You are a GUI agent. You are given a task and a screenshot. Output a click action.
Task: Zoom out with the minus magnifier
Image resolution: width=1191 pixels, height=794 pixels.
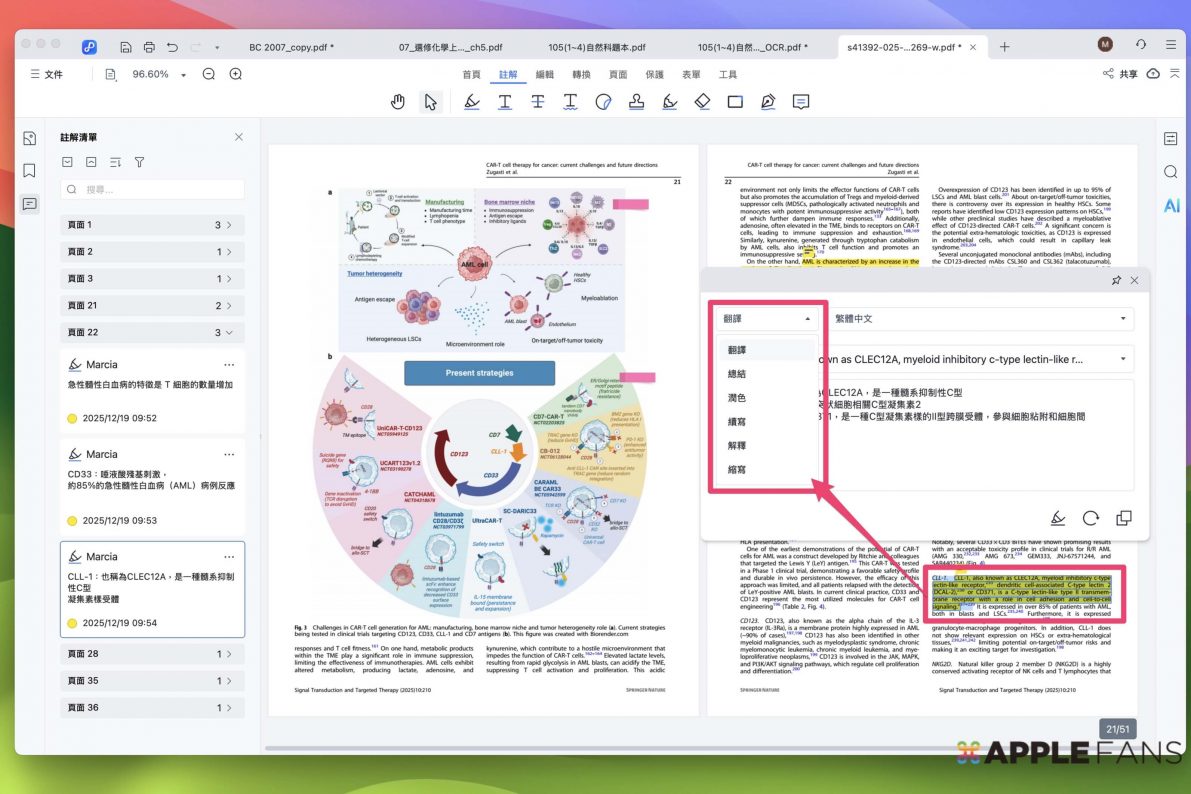[209, 74]
